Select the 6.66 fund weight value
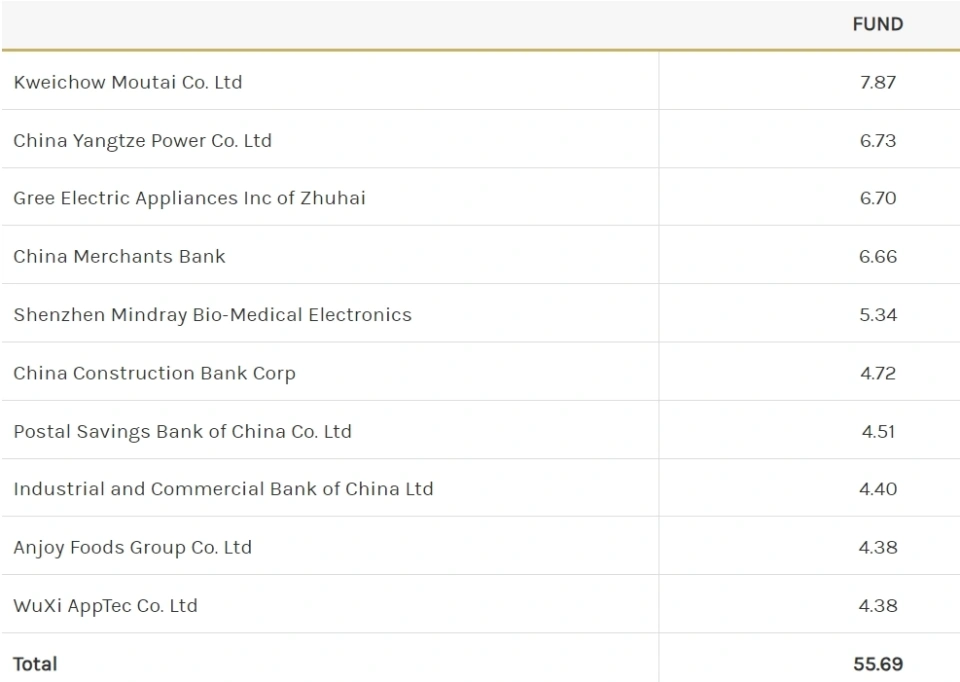The width and height of the screenshot is (960, 682). tap(878, 256)
